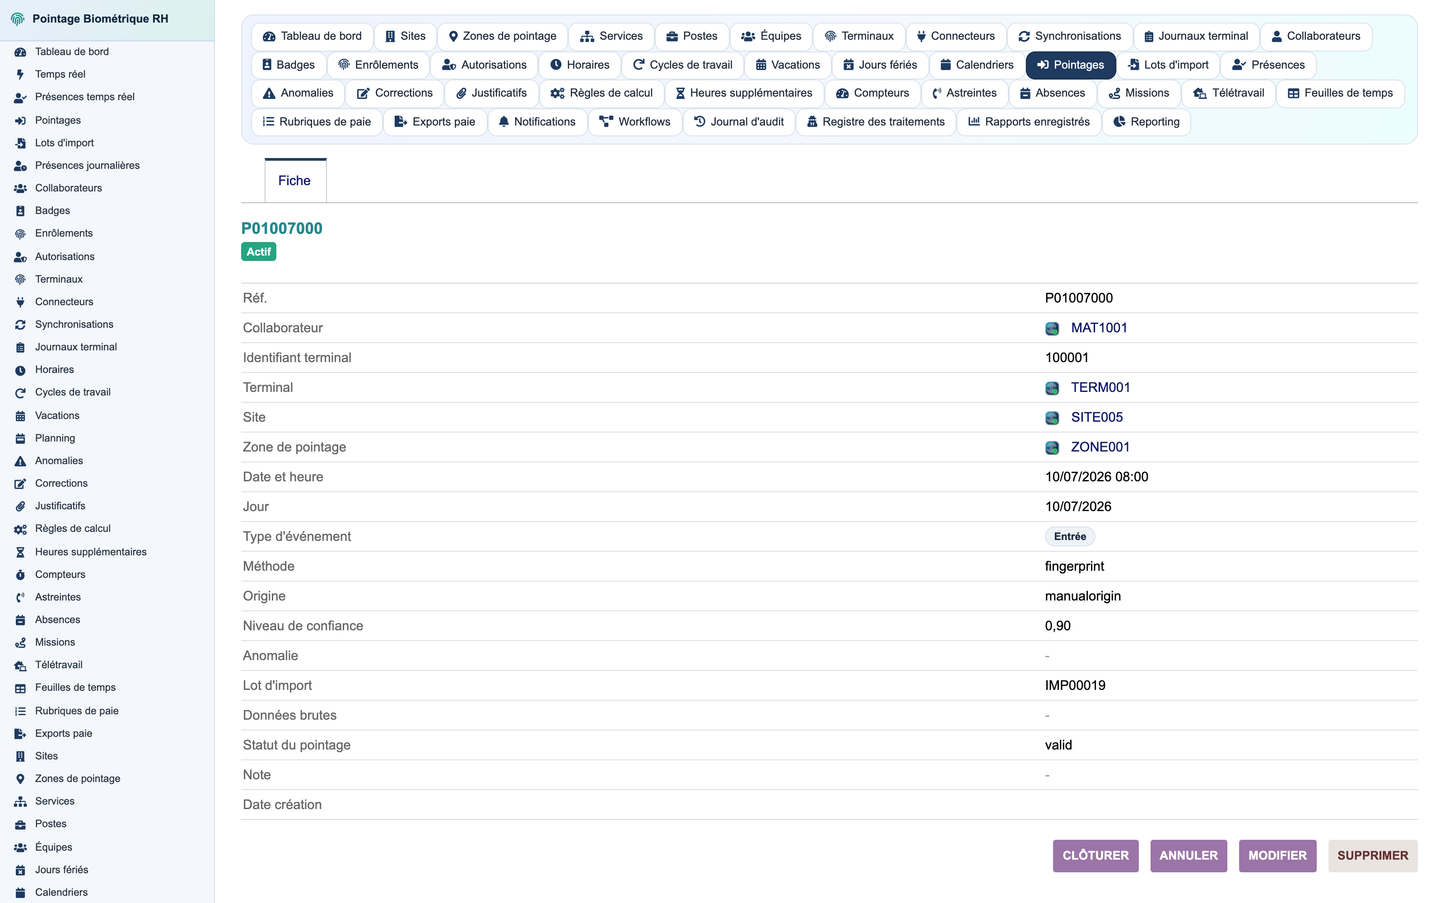This screenshot has height=903, width=1445.
Task: Click the Pointages sidebar icon
Action: [x=20, y=120]
